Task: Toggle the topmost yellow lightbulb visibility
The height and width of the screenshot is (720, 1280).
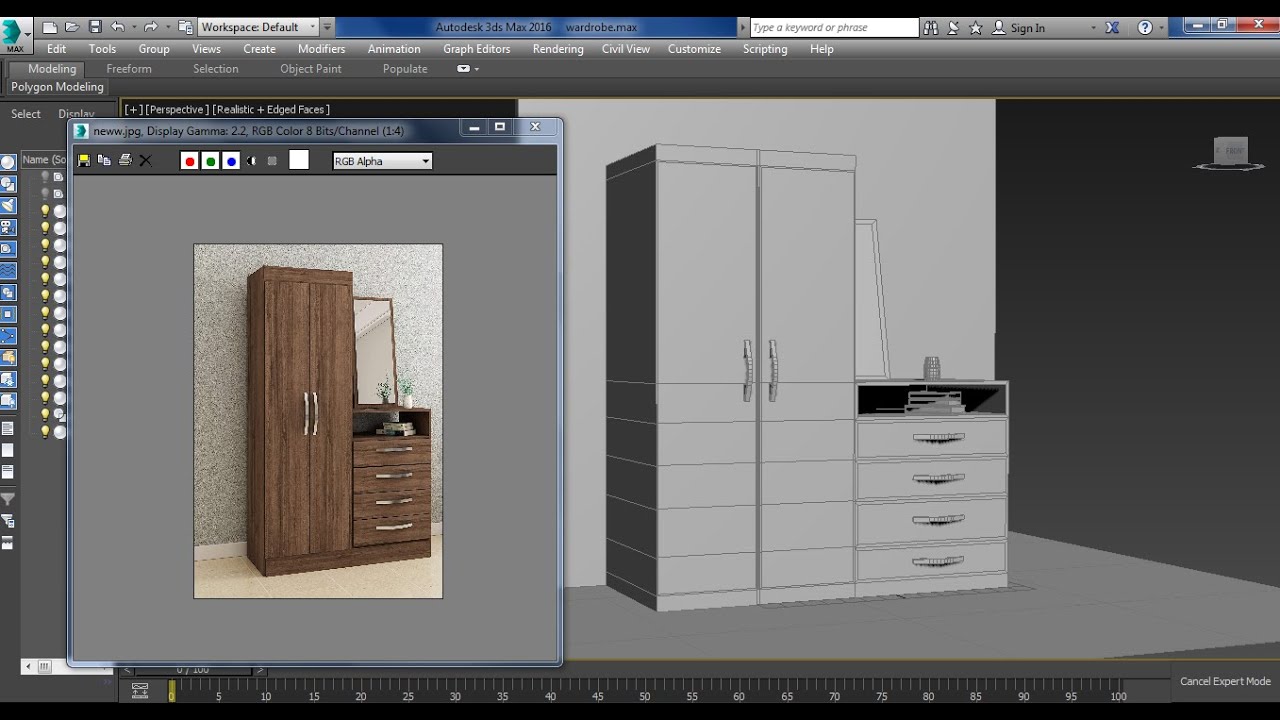Action: click(44, 211)
